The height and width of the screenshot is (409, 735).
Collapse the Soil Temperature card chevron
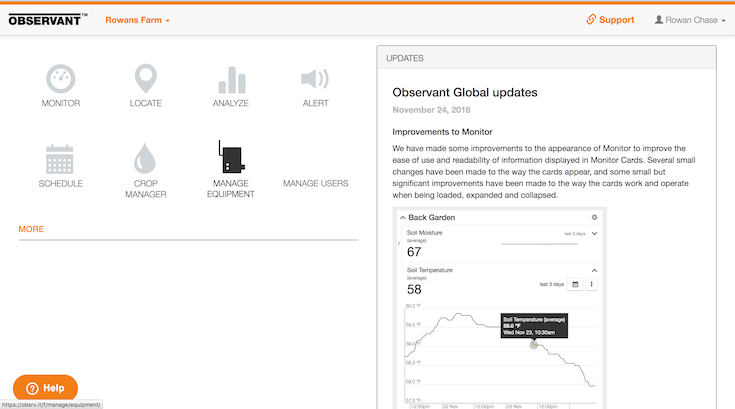point(595,270)
